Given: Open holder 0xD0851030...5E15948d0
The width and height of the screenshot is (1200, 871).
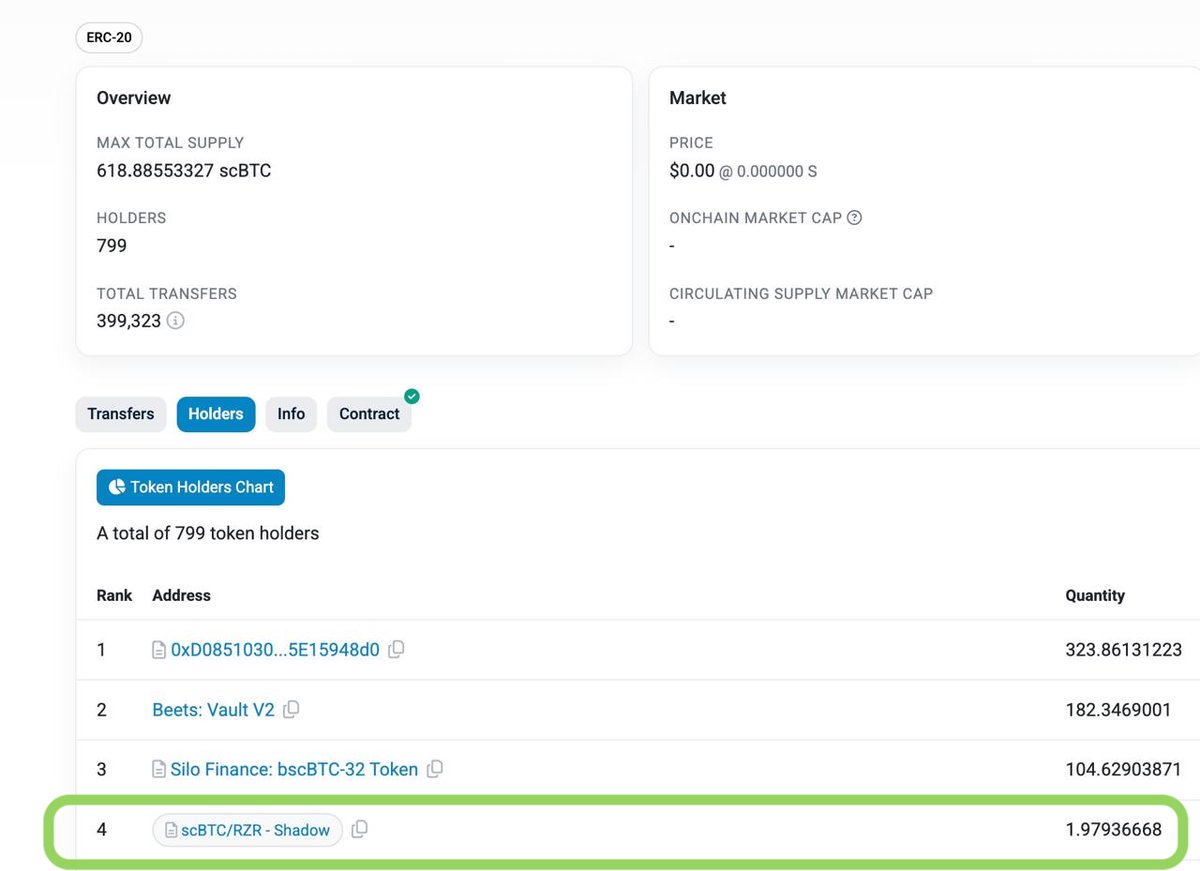Looking at the screenshot, I should click(x=275, y=650).
